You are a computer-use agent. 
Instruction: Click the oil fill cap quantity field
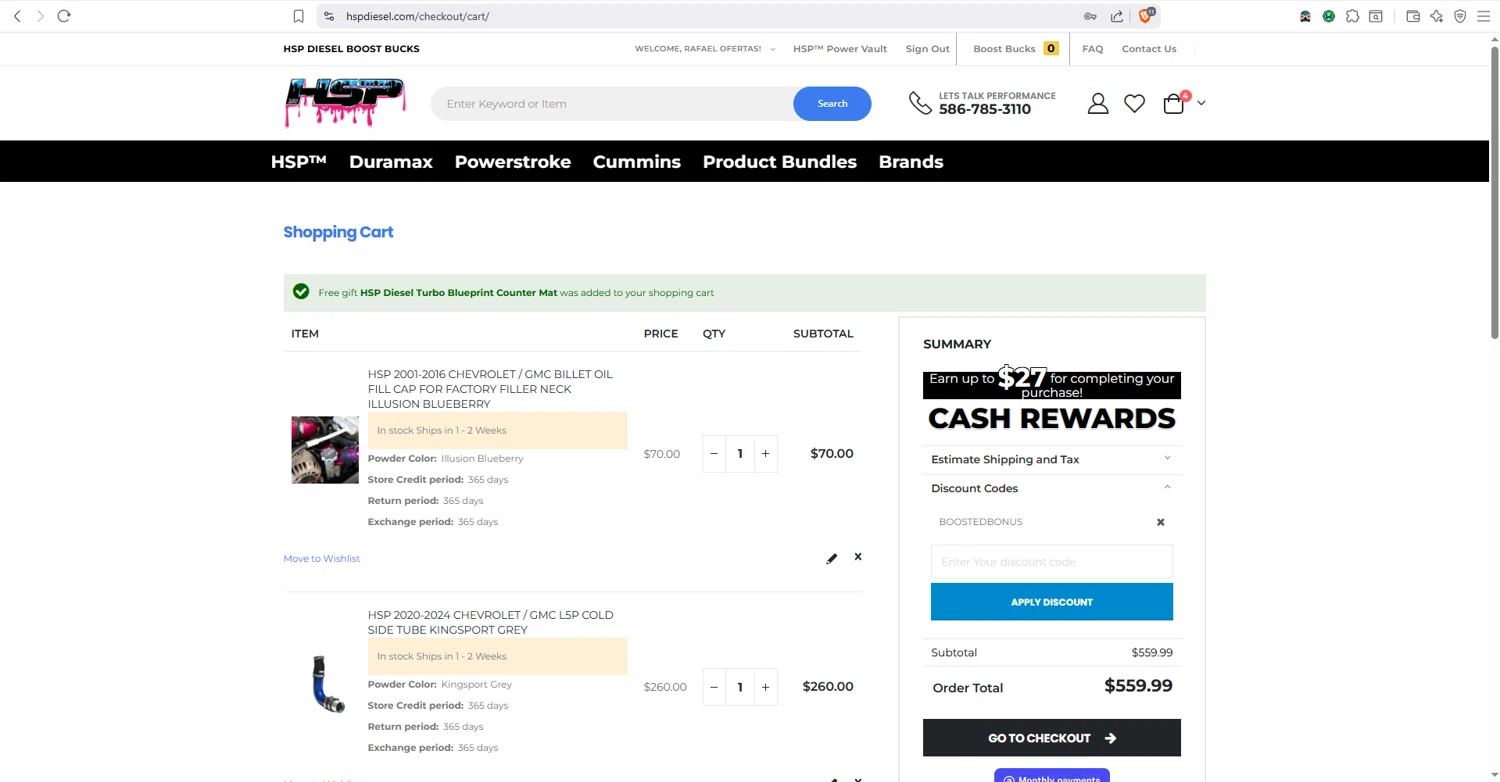point(740,454)
